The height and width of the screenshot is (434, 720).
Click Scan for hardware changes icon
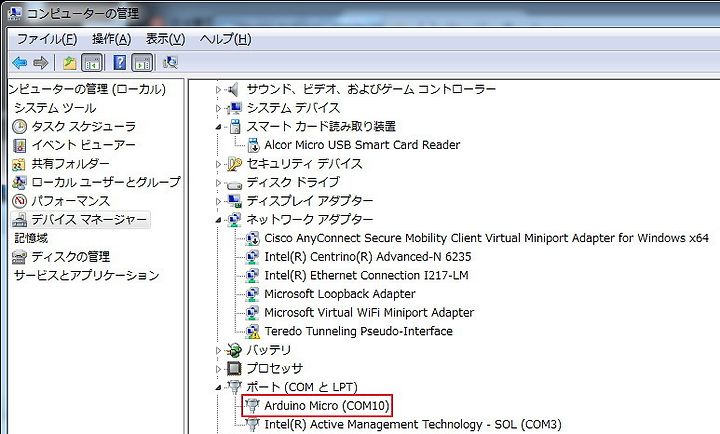[170, 62]
